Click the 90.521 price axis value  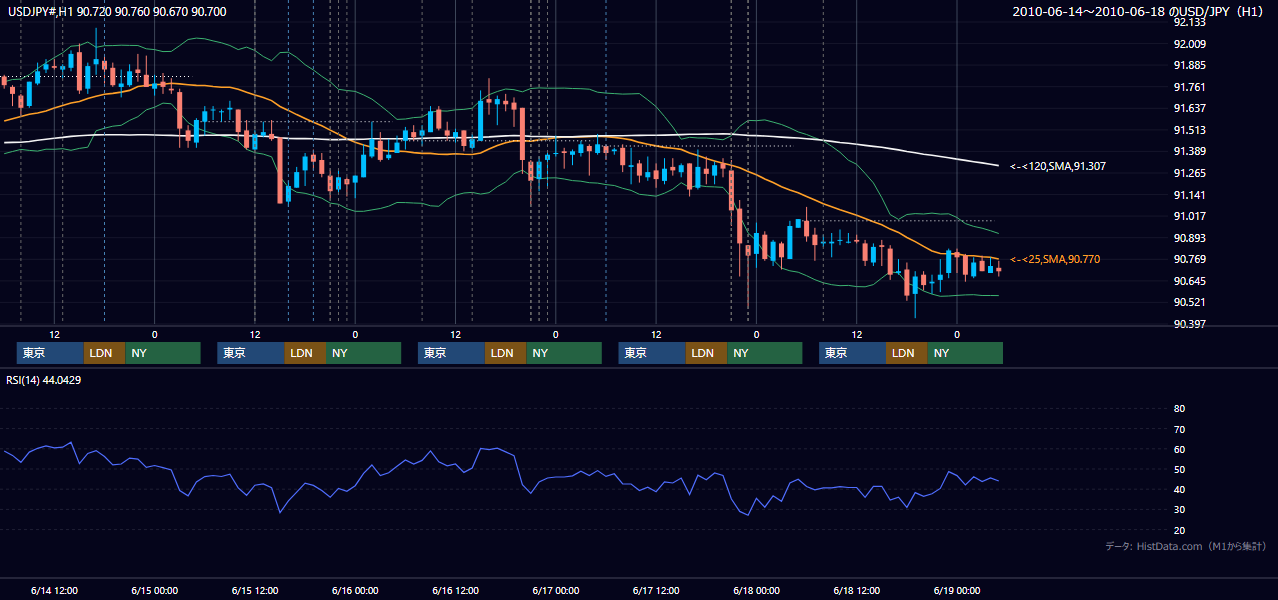point(1189,302)
